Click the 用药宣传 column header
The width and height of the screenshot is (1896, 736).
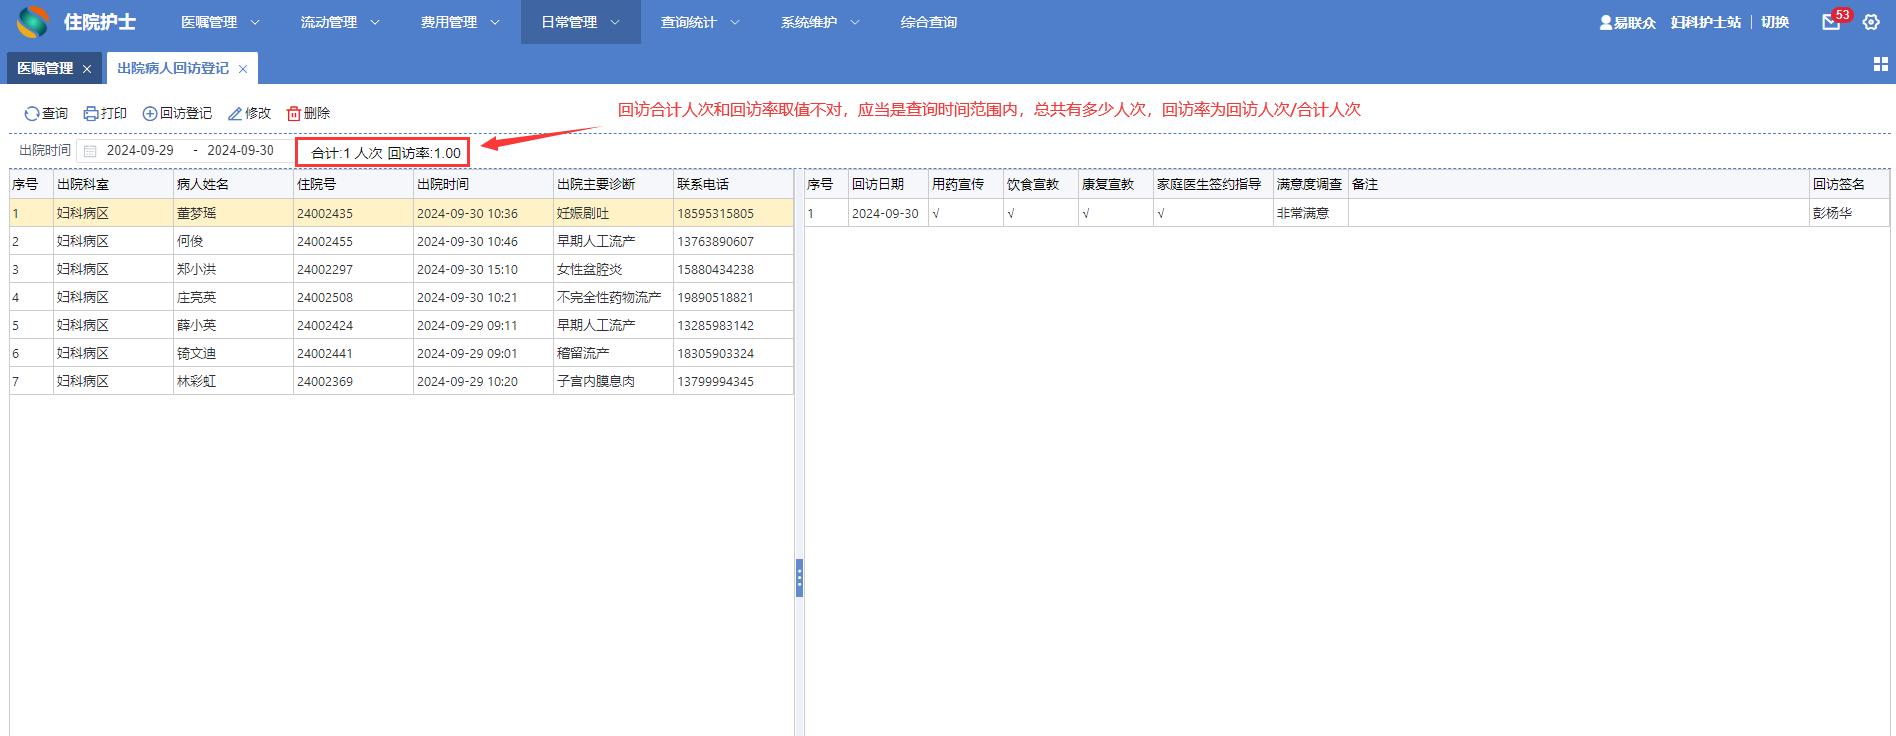(965, 185)
